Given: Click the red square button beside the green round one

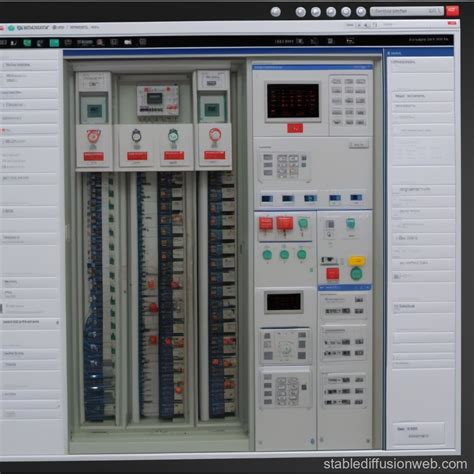Looking at the screenshot, I should pos(332,274).
